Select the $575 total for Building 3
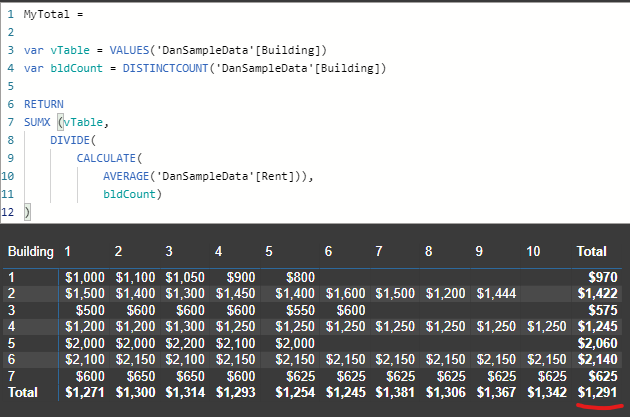The image size is (630, 417). 603,310
